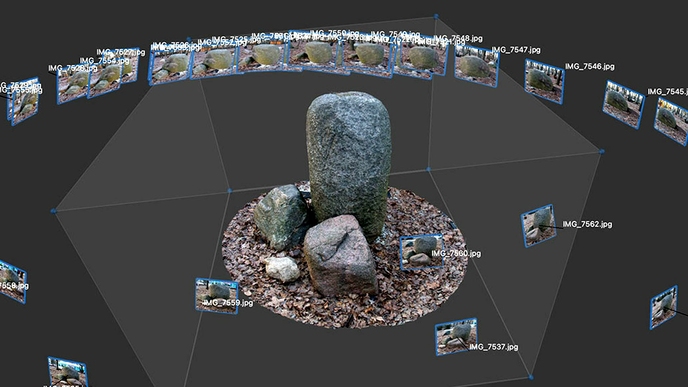Select the IMG_7547.jpg camera thumbnail
This screenshot has width=688, height=387.
[477, 66]
